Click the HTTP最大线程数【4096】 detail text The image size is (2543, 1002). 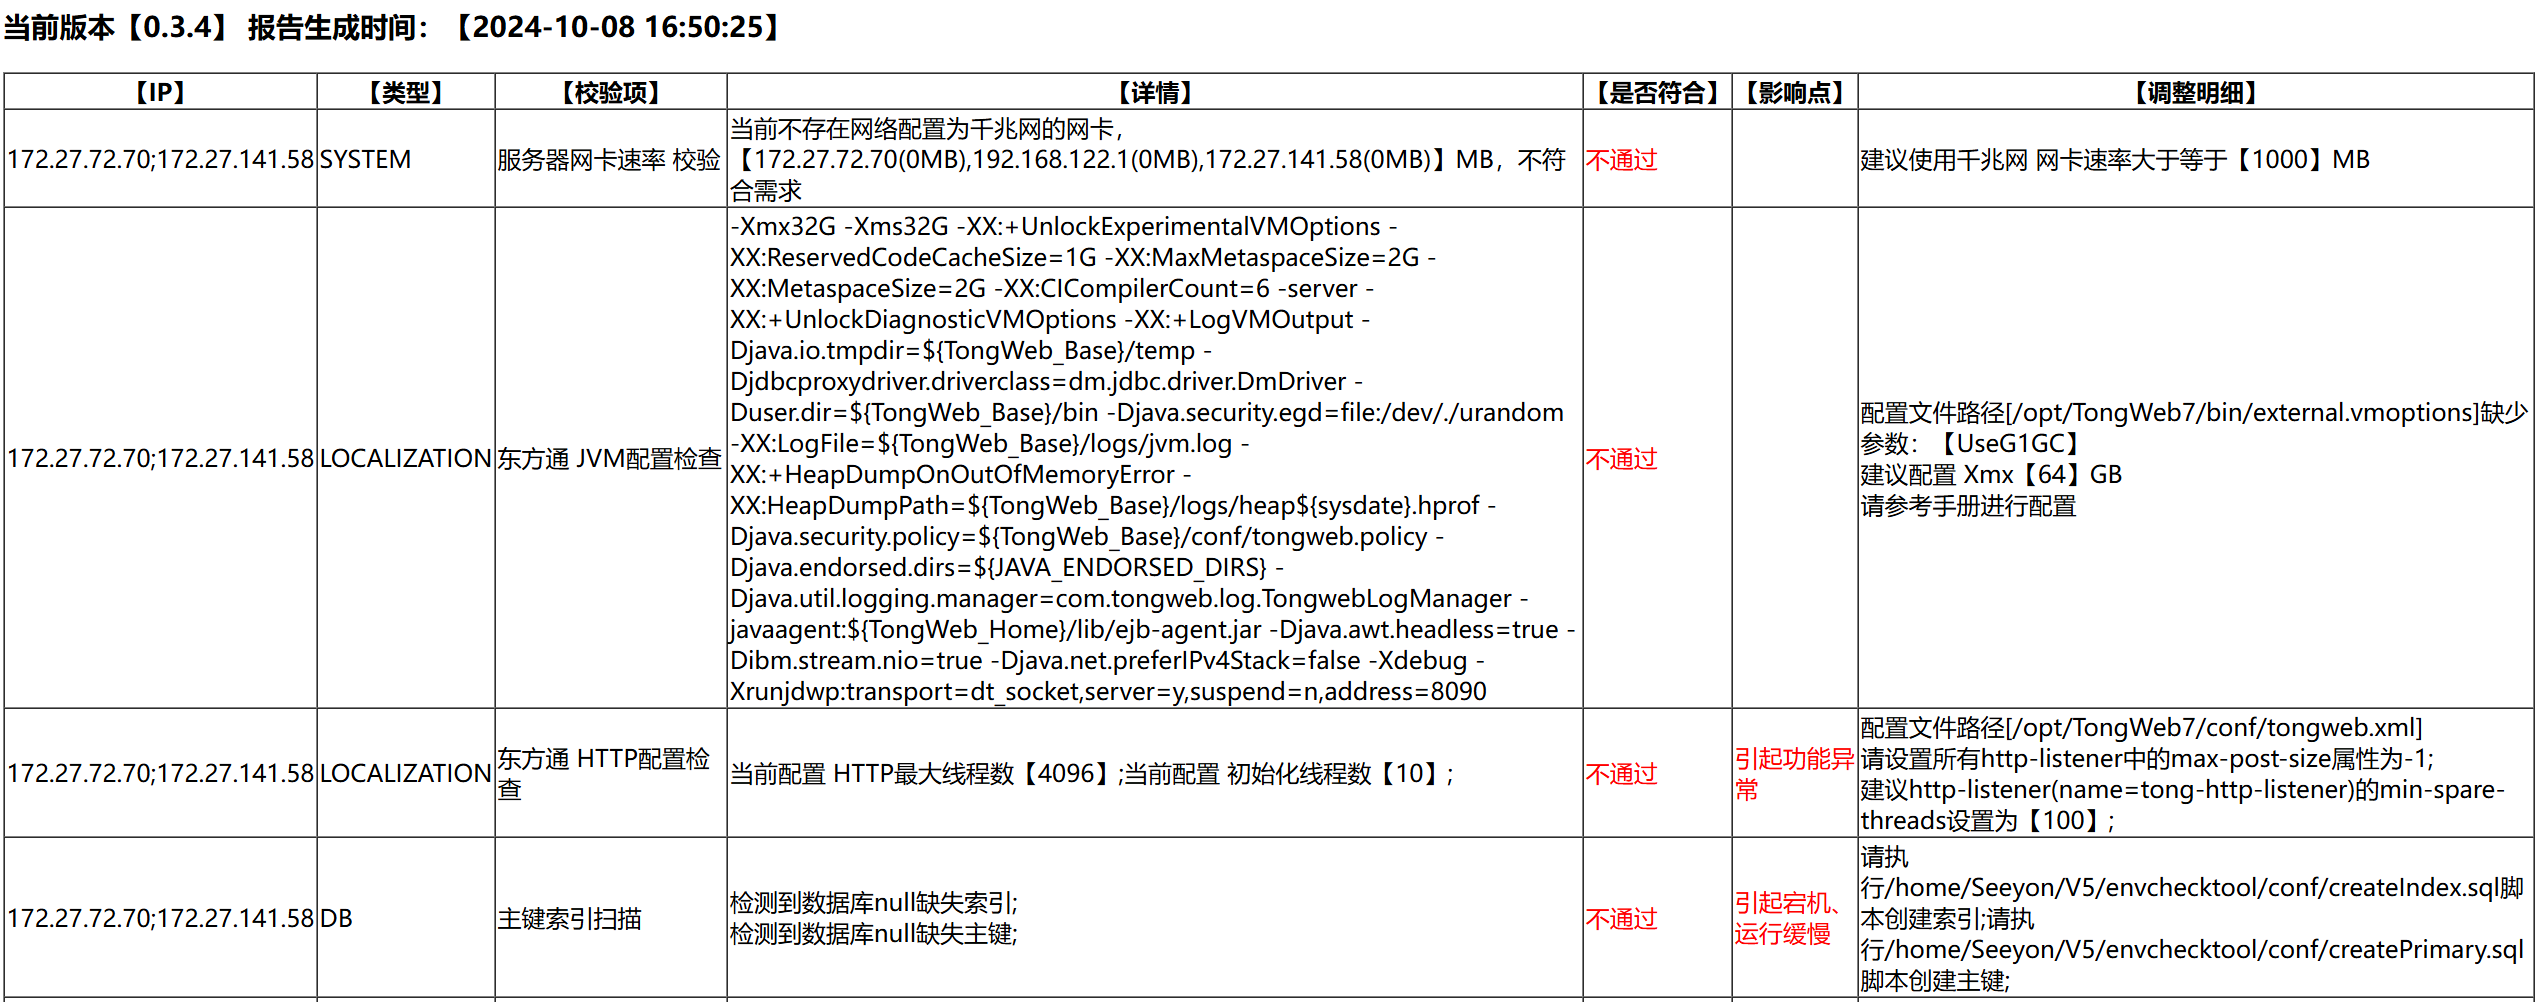click(1092, 773)
